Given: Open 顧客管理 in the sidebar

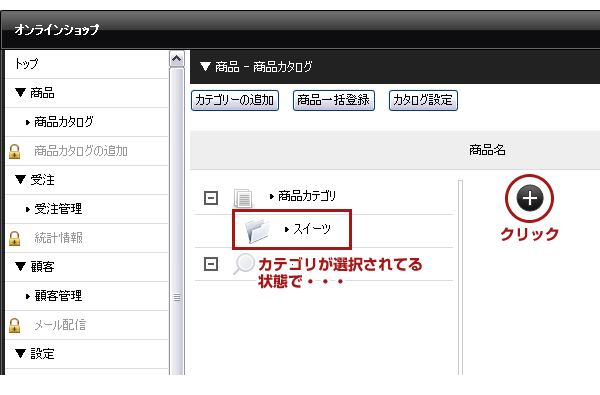Looking at the screenshot, I should (x=58, y=295).
